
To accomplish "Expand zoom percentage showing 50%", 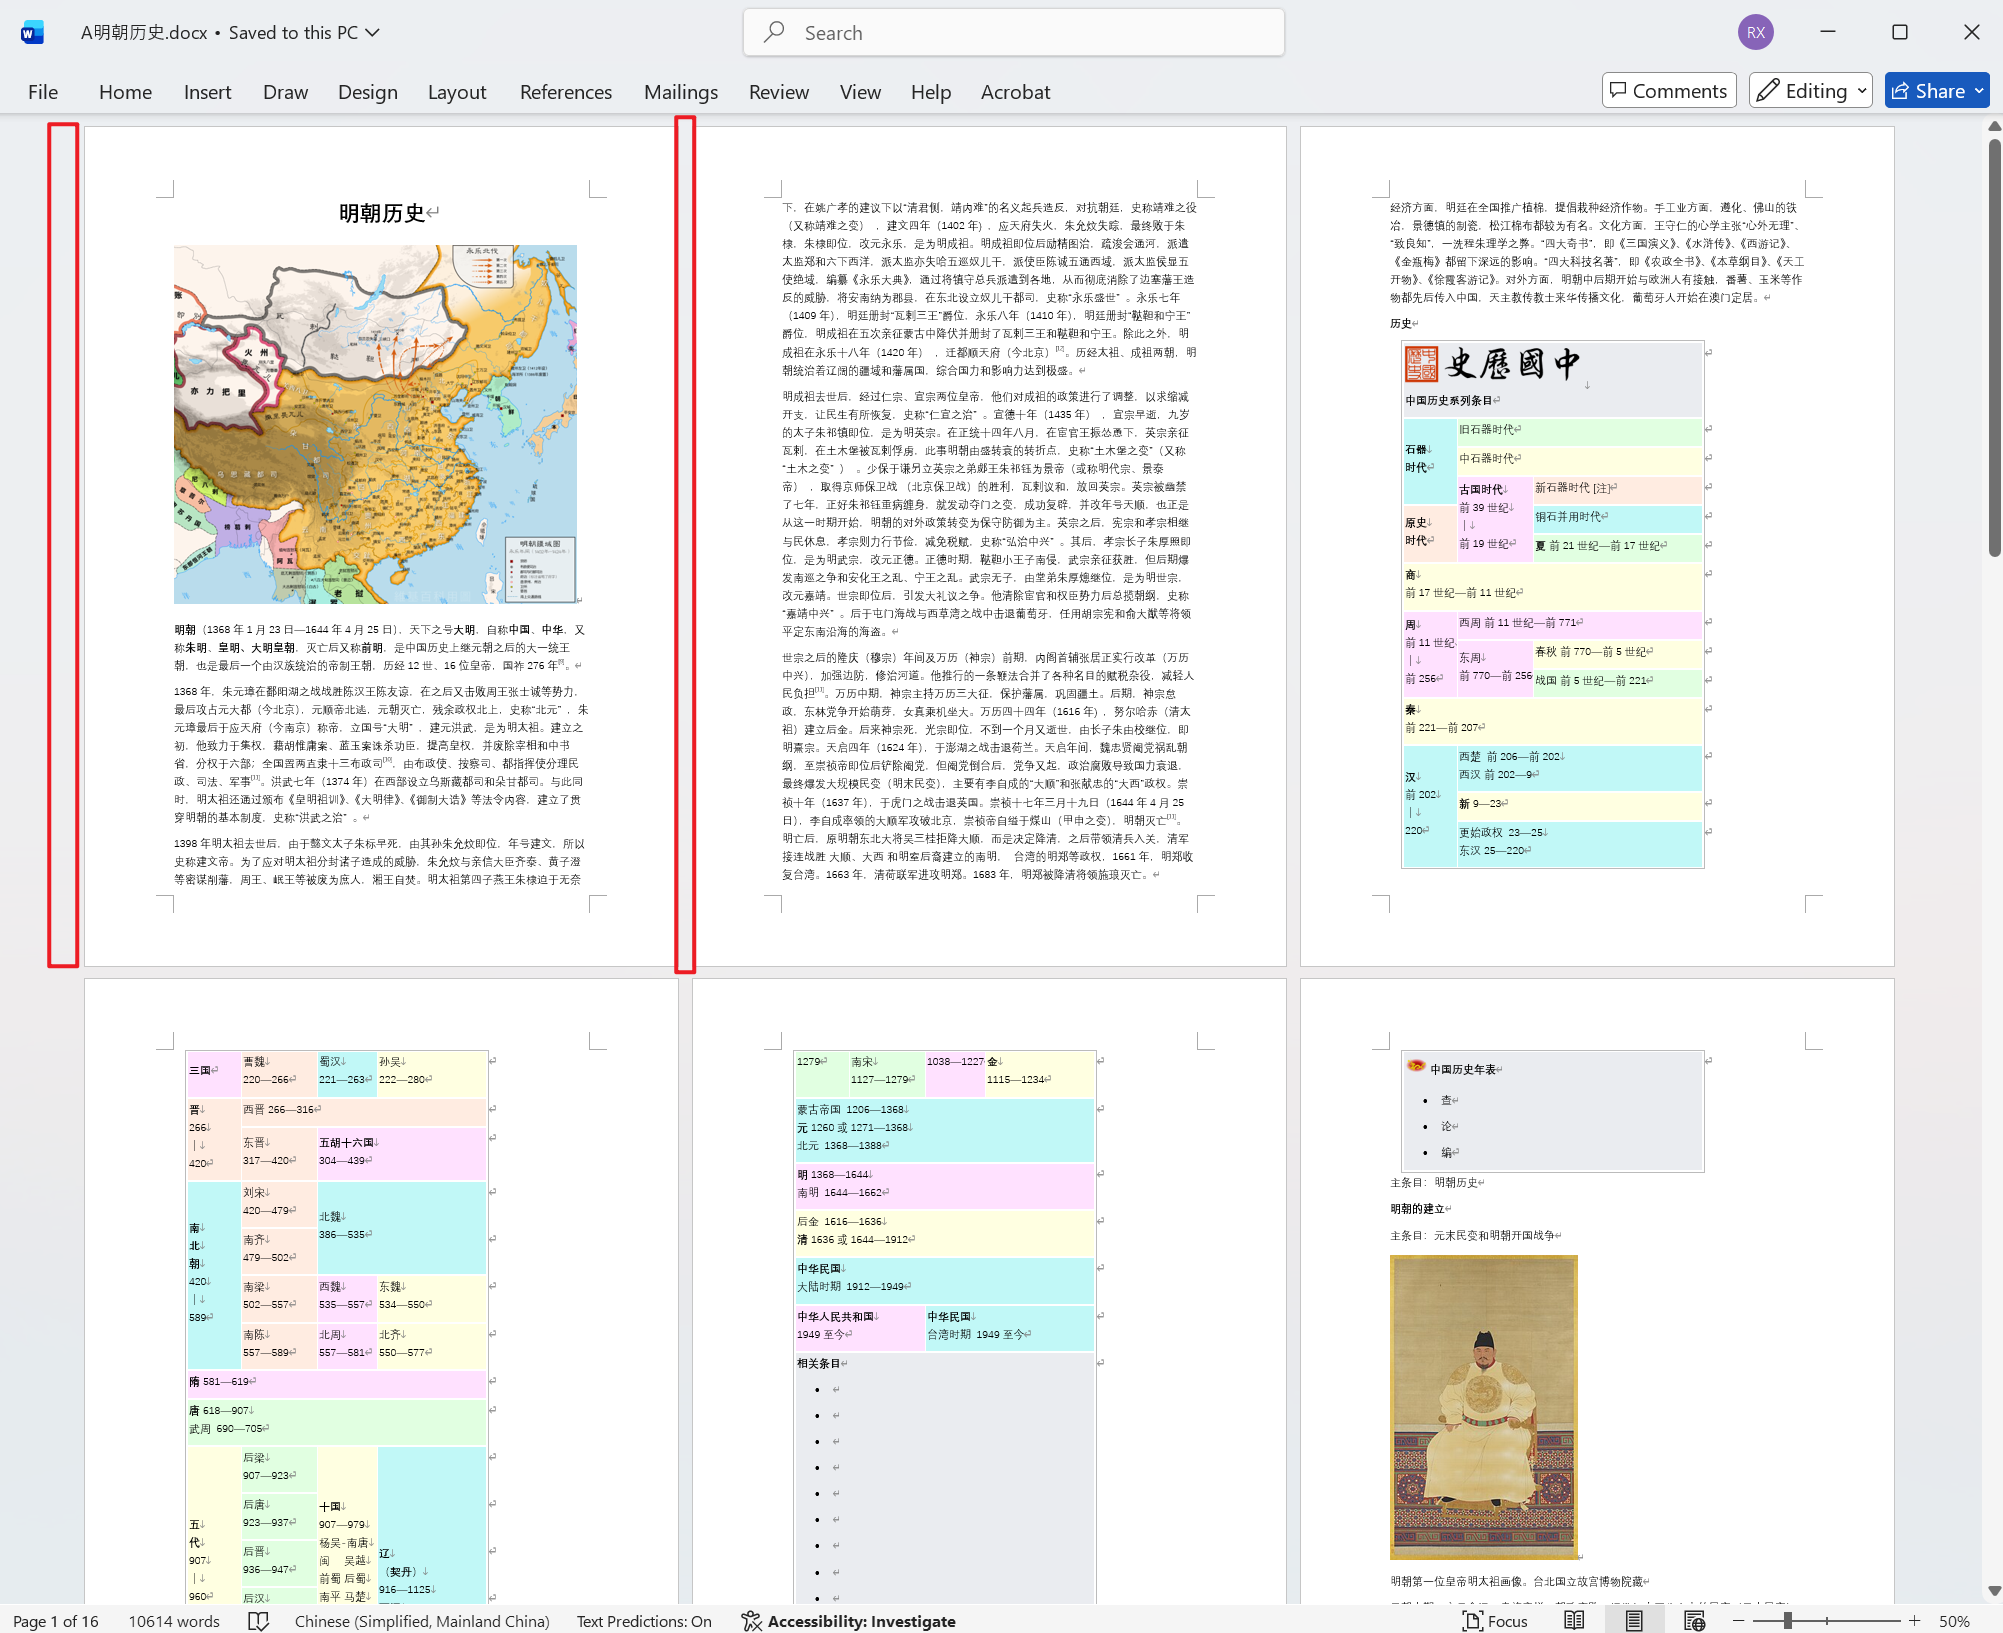I will [x=1954, y=1620].
